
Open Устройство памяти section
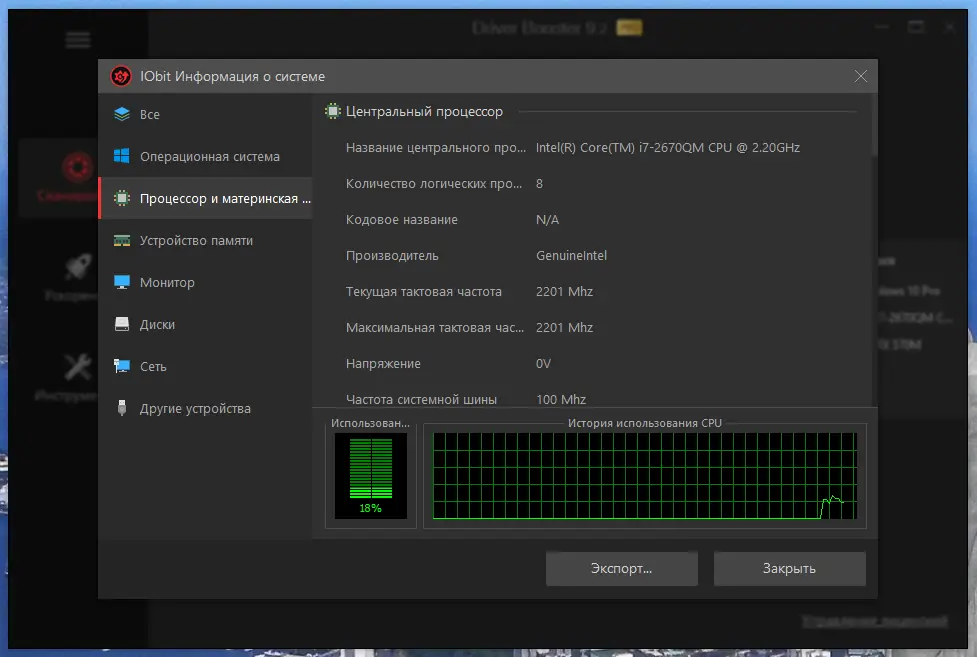[x=205, y=241]
